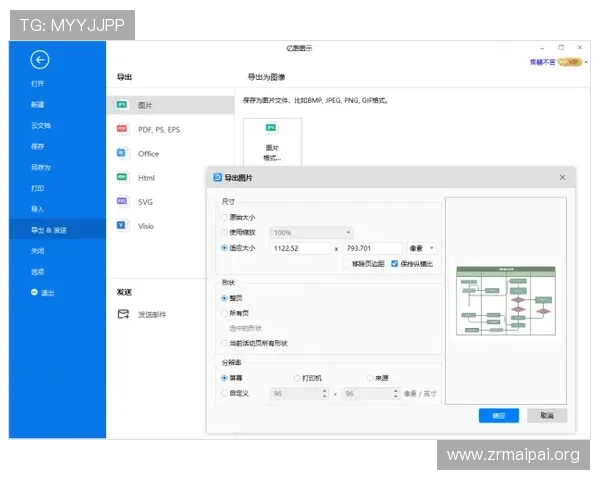600x480 pixels.
Task: Select the 适应大小 radio button
Action: click(x=224, y=248)
